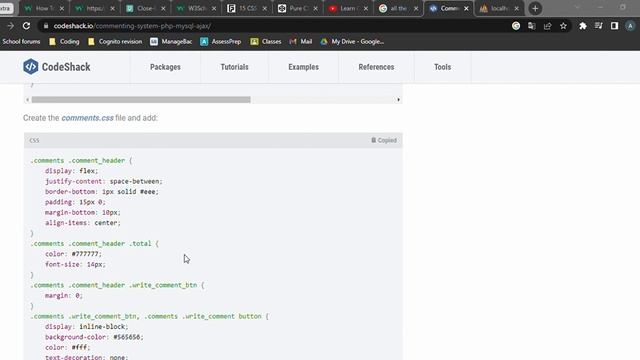Open the Cognito revision bookmark folder
Screen dimensions: 640x360
[x=115, y=41]
